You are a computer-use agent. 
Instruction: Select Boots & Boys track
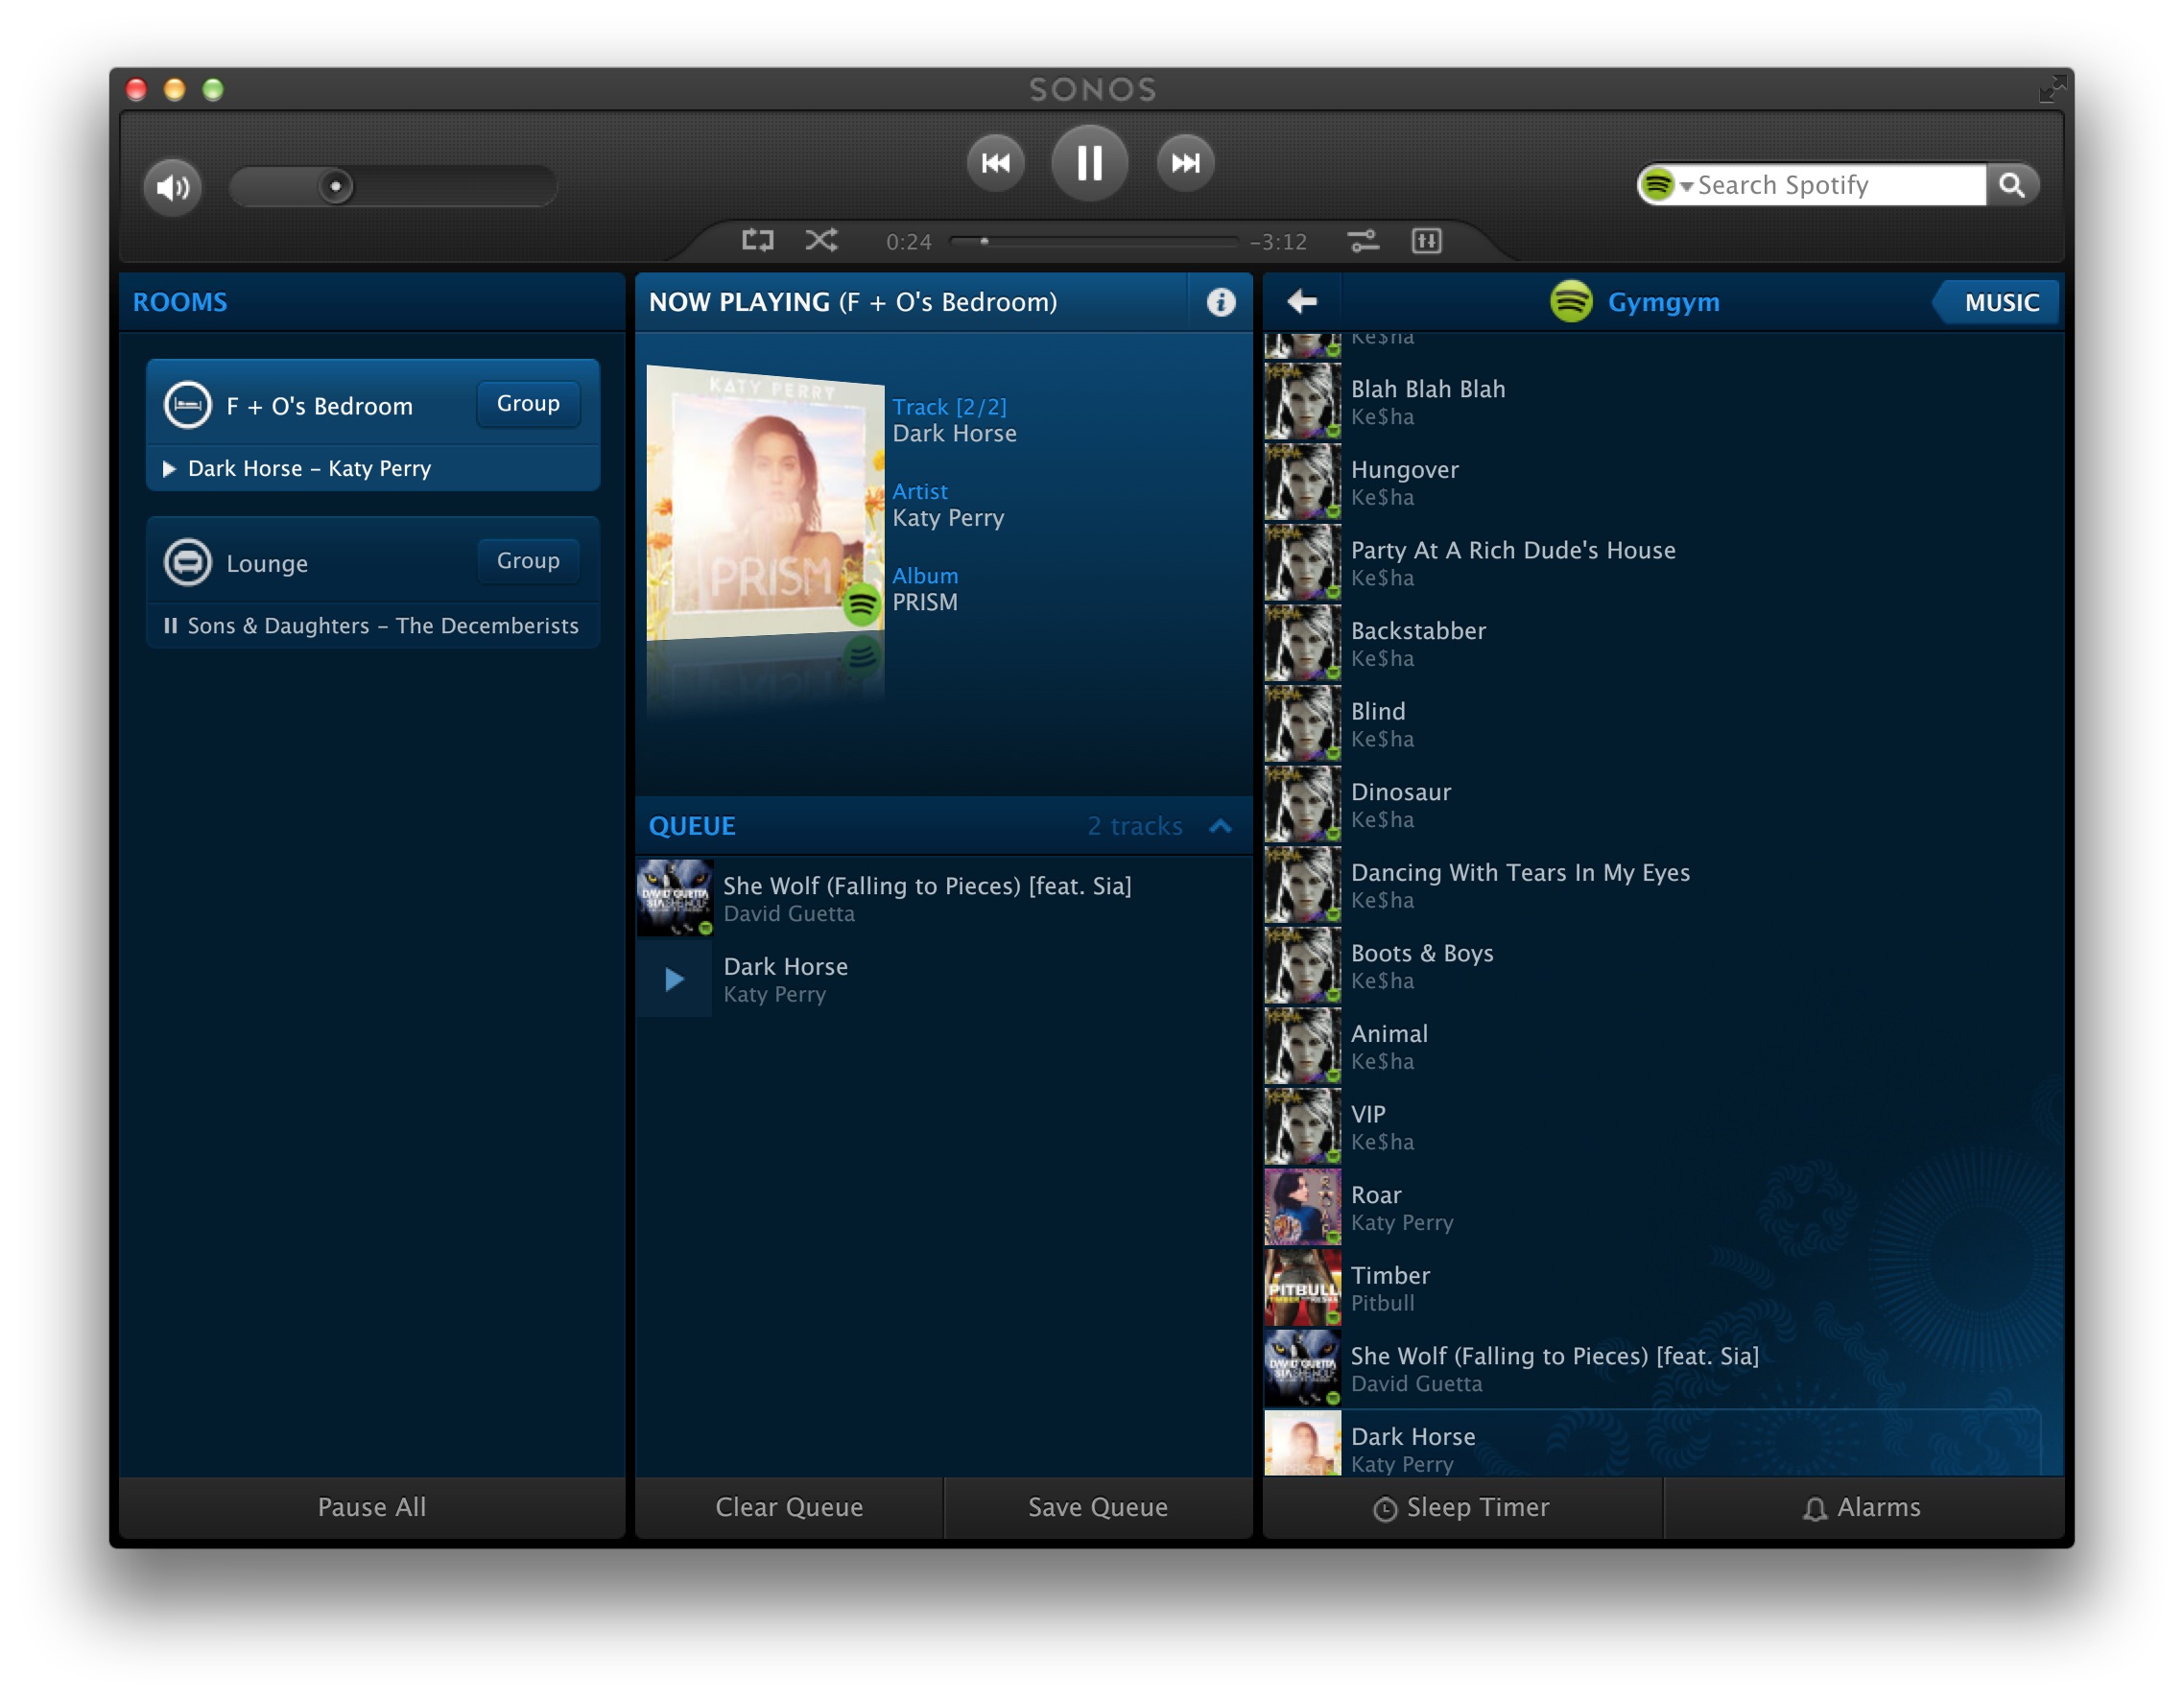(1663, 966)
